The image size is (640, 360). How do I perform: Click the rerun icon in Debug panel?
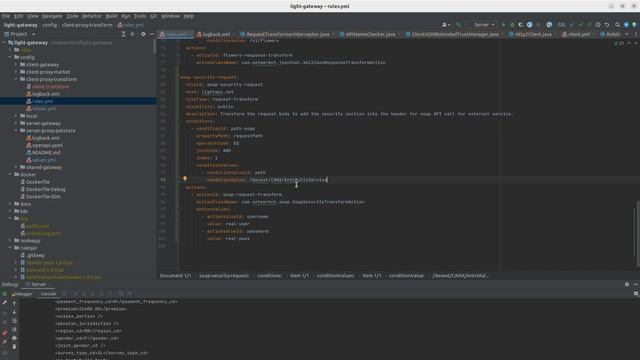[4, 294]
